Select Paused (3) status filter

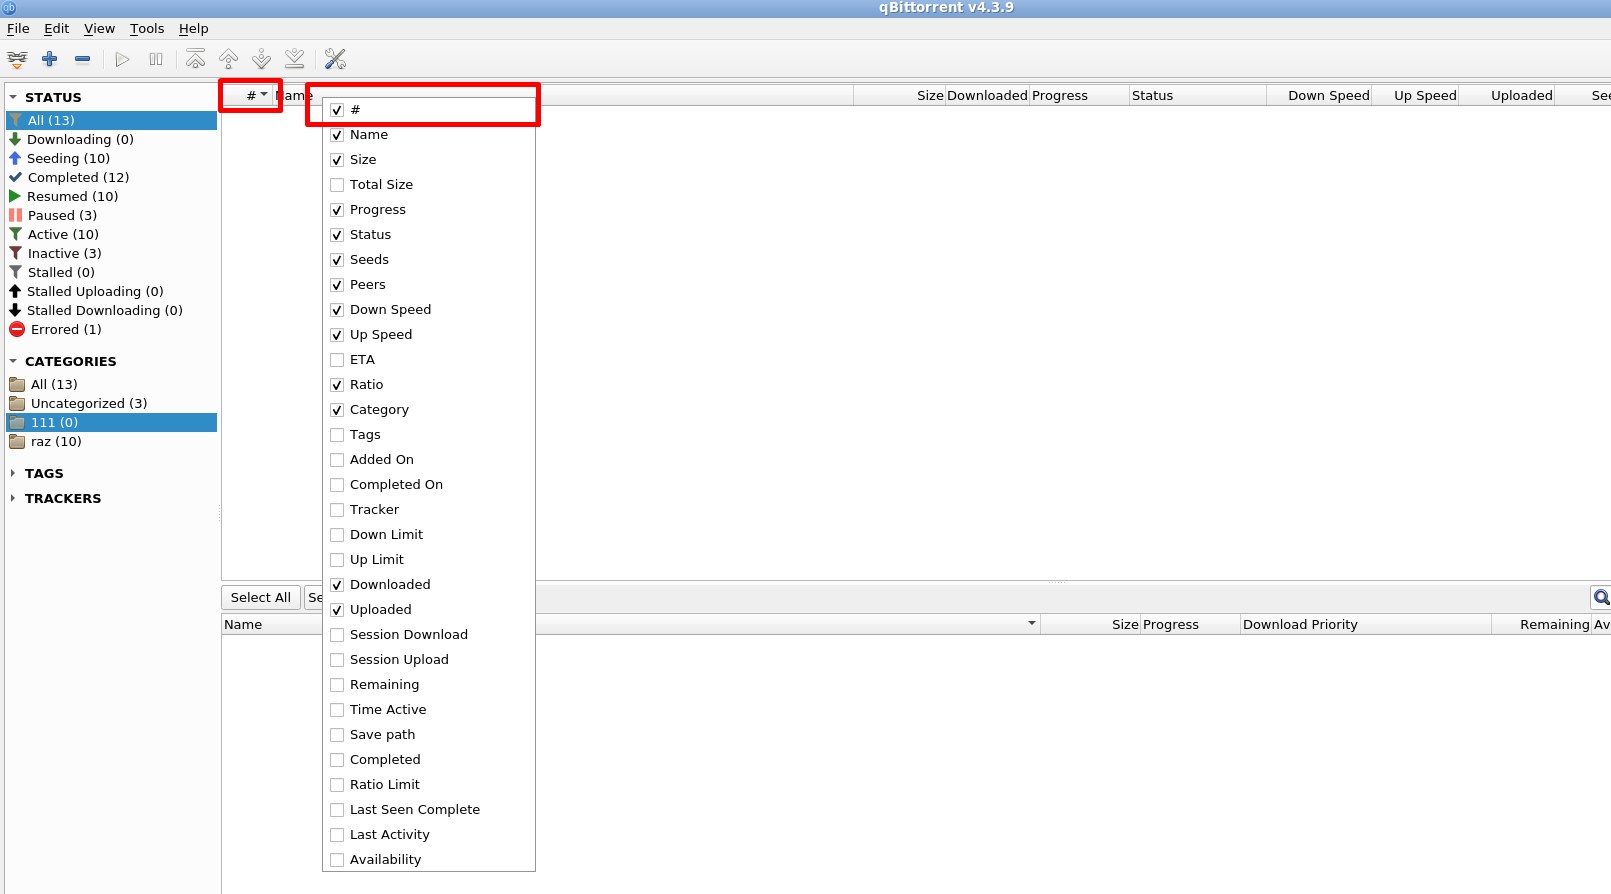tap(62, 215)
